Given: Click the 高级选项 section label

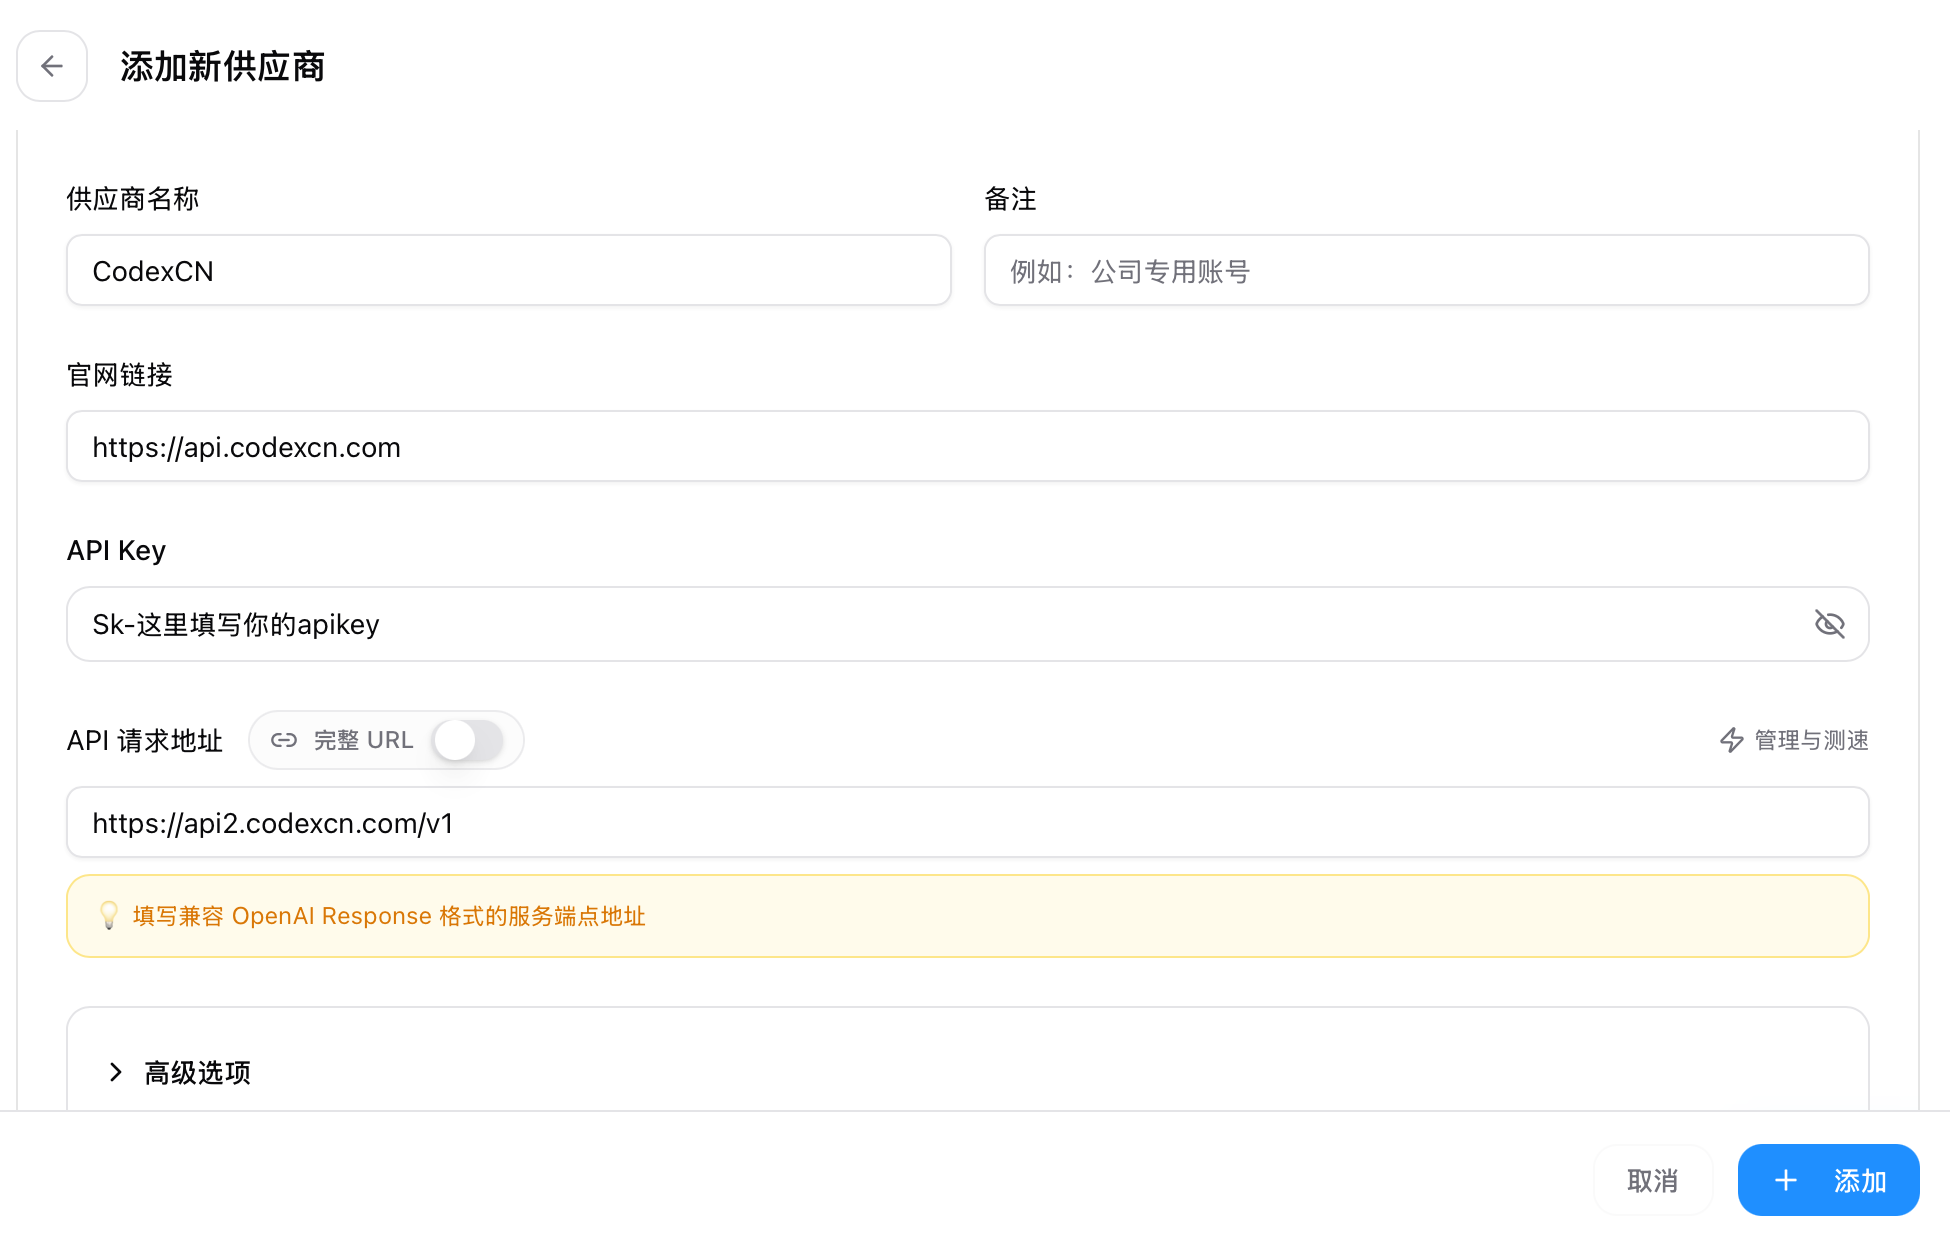Looking at the screenshot, I should coord(198,1072).
